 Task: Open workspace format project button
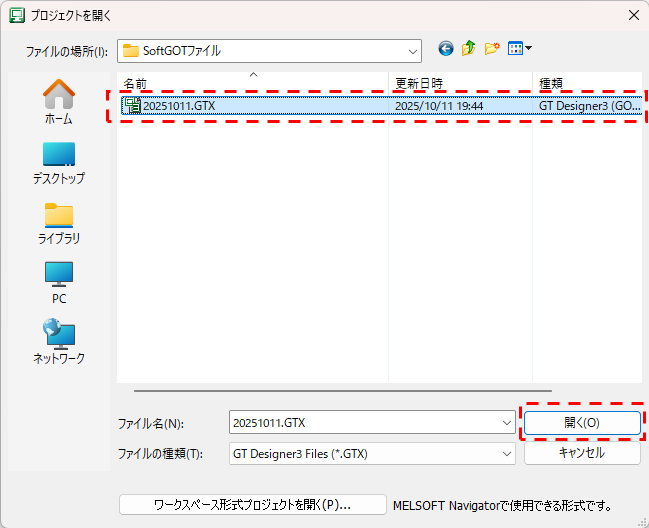[x=253, y=505]
